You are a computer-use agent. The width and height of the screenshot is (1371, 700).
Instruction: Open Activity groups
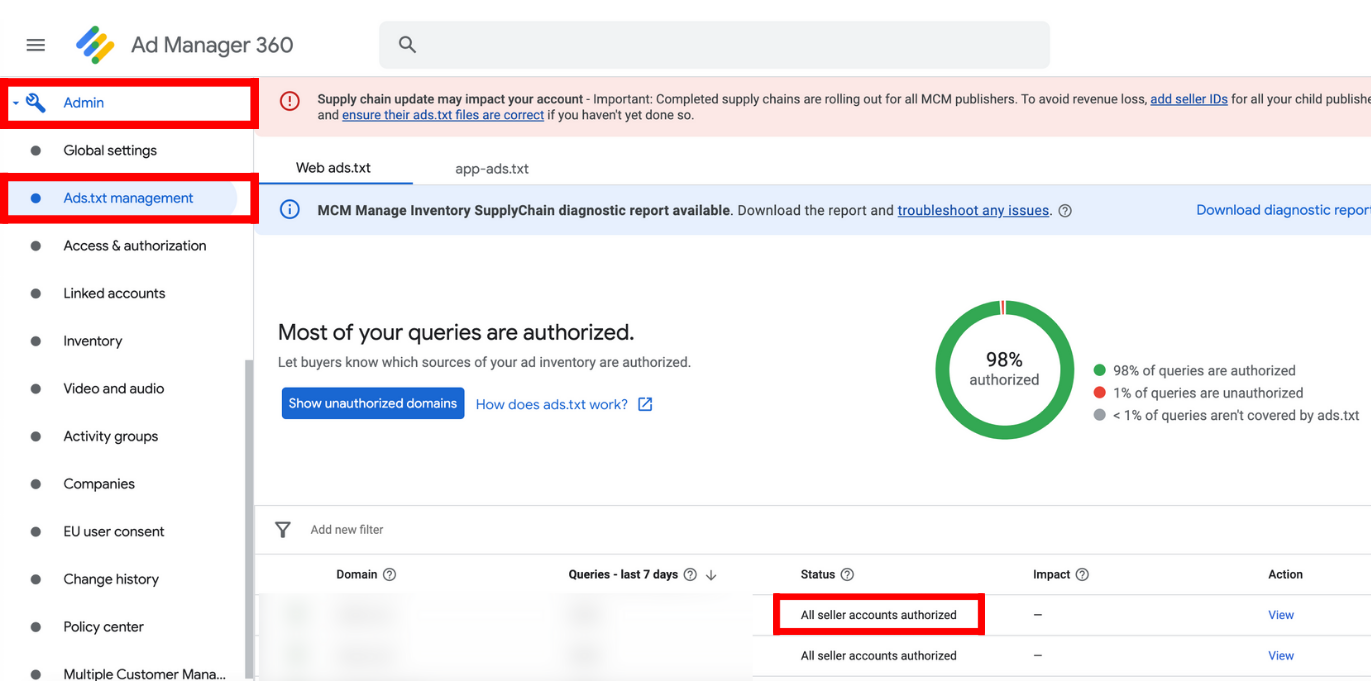[111, 437]
